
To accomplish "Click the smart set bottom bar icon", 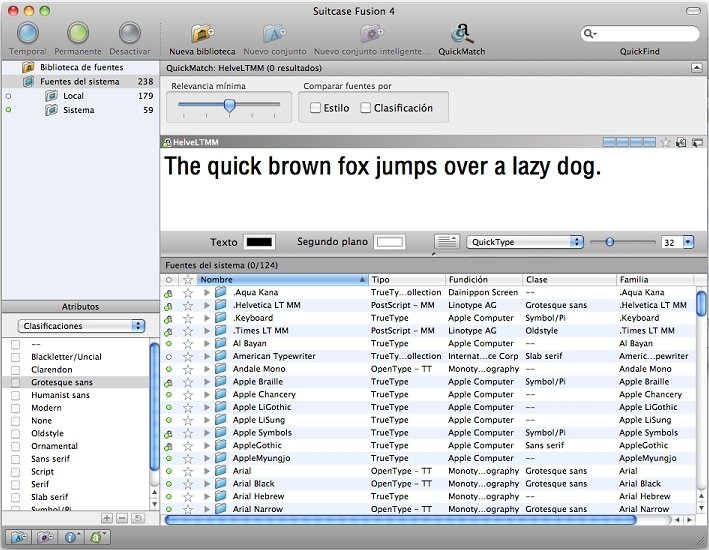I will (x=45, y=537).
